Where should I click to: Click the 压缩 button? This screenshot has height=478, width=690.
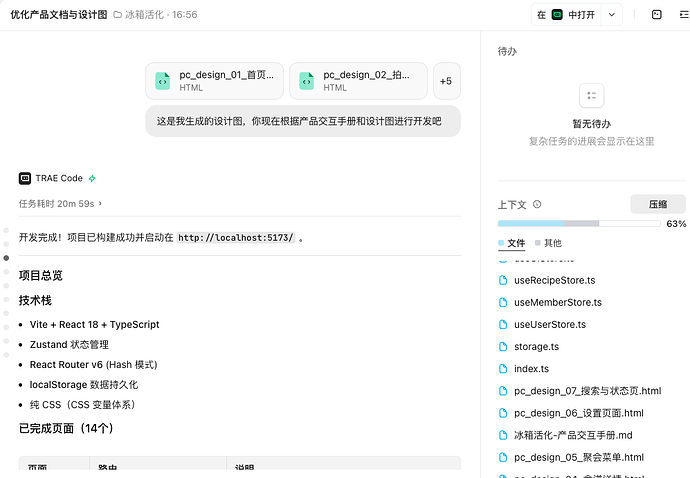coord(658,204)
